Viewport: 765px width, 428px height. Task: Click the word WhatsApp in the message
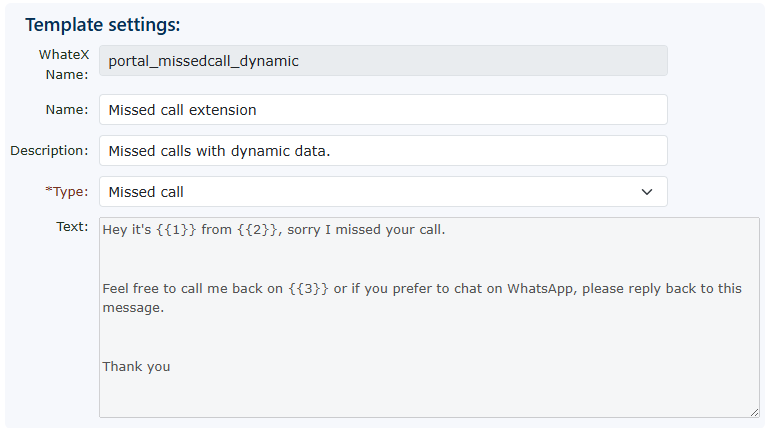541,289
